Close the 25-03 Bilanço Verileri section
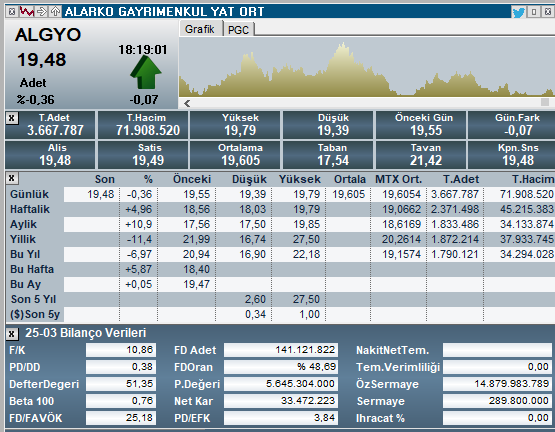555x432 pixels. pyautogui.click(x=12, y=334)
